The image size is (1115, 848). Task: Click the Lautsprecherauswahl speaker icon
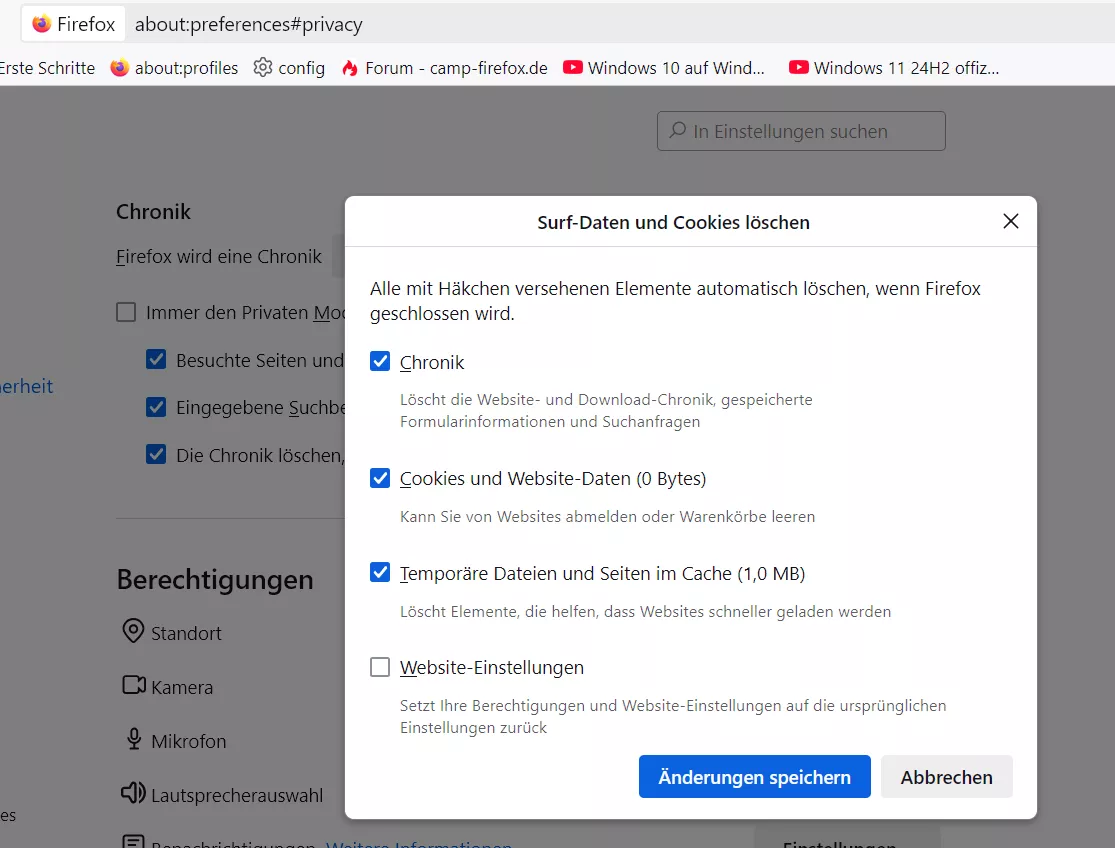point(133,794)
